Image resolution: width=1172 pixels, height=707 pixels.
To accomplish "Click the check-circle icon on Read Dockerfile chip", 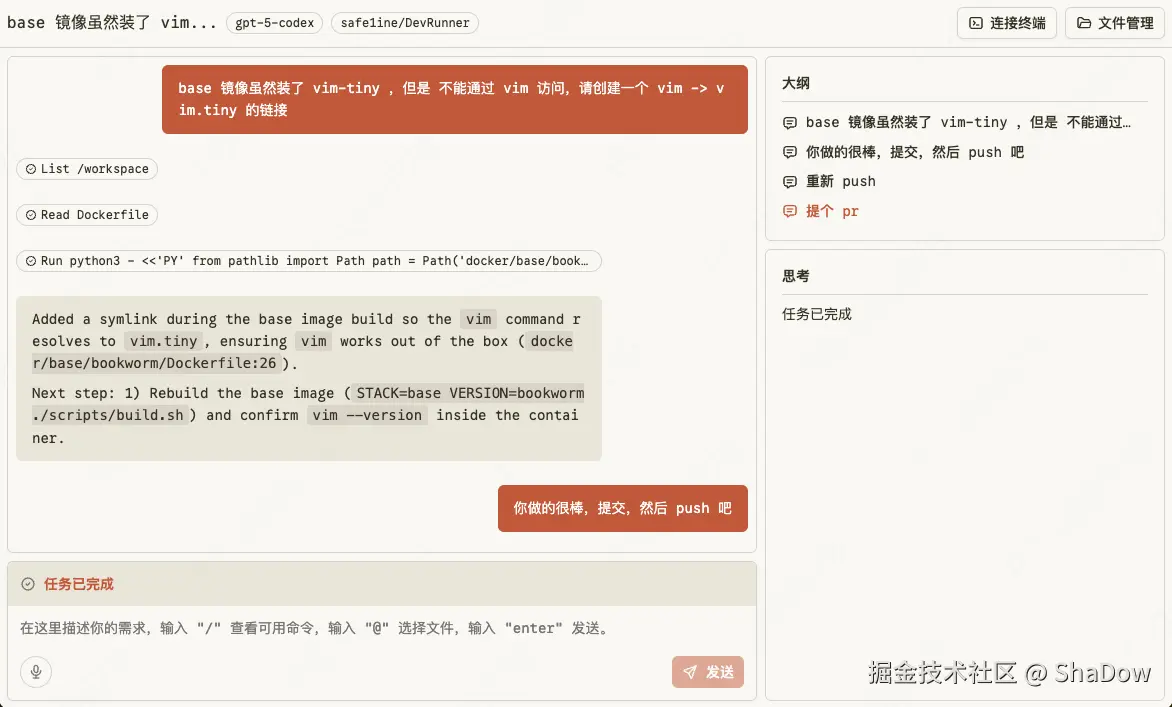I will (30, 215).
